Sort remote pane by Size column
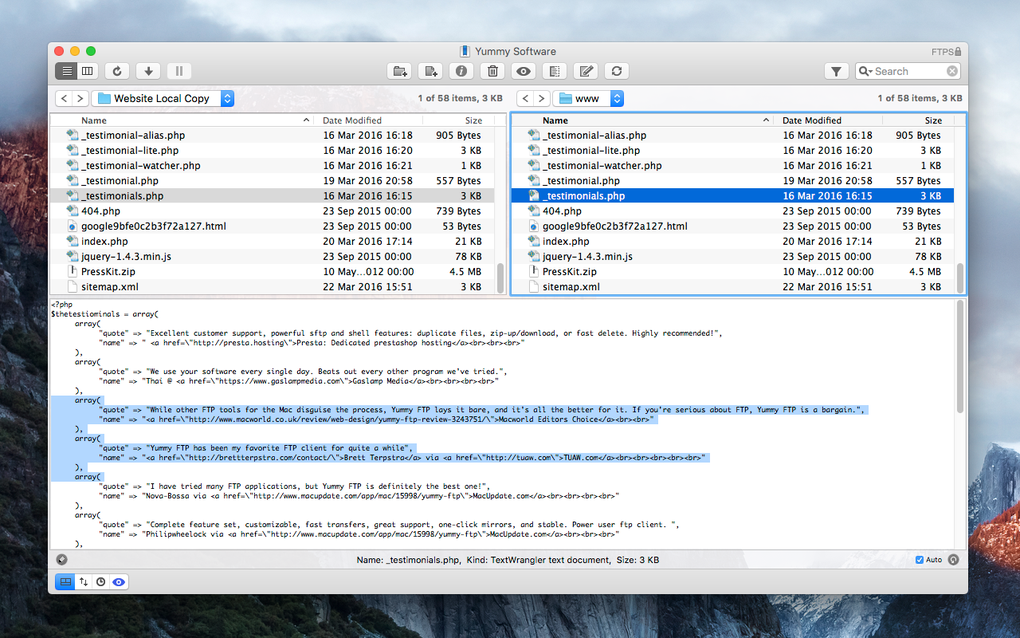 click(x=918, y=120)
